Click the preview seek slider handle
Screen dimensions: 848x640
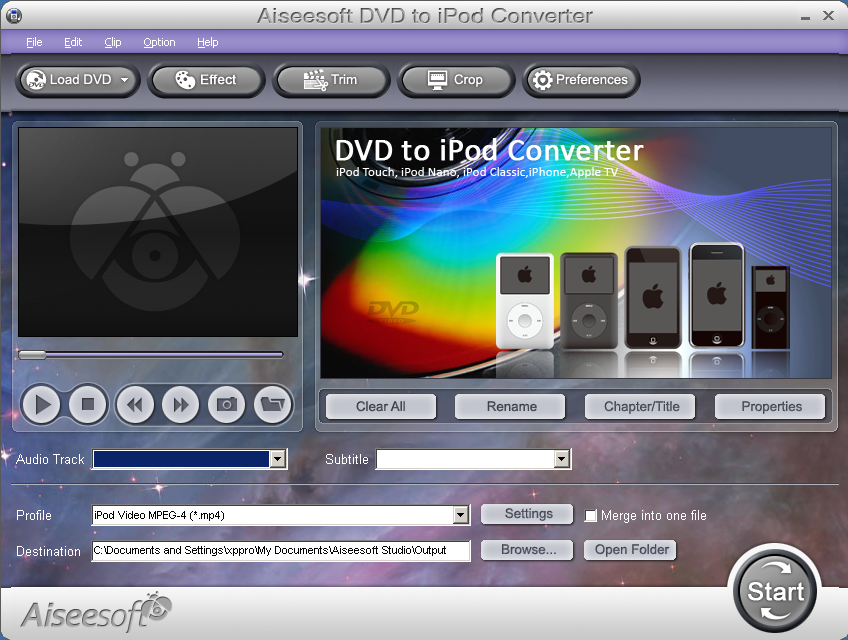click(x=32, y=355)
